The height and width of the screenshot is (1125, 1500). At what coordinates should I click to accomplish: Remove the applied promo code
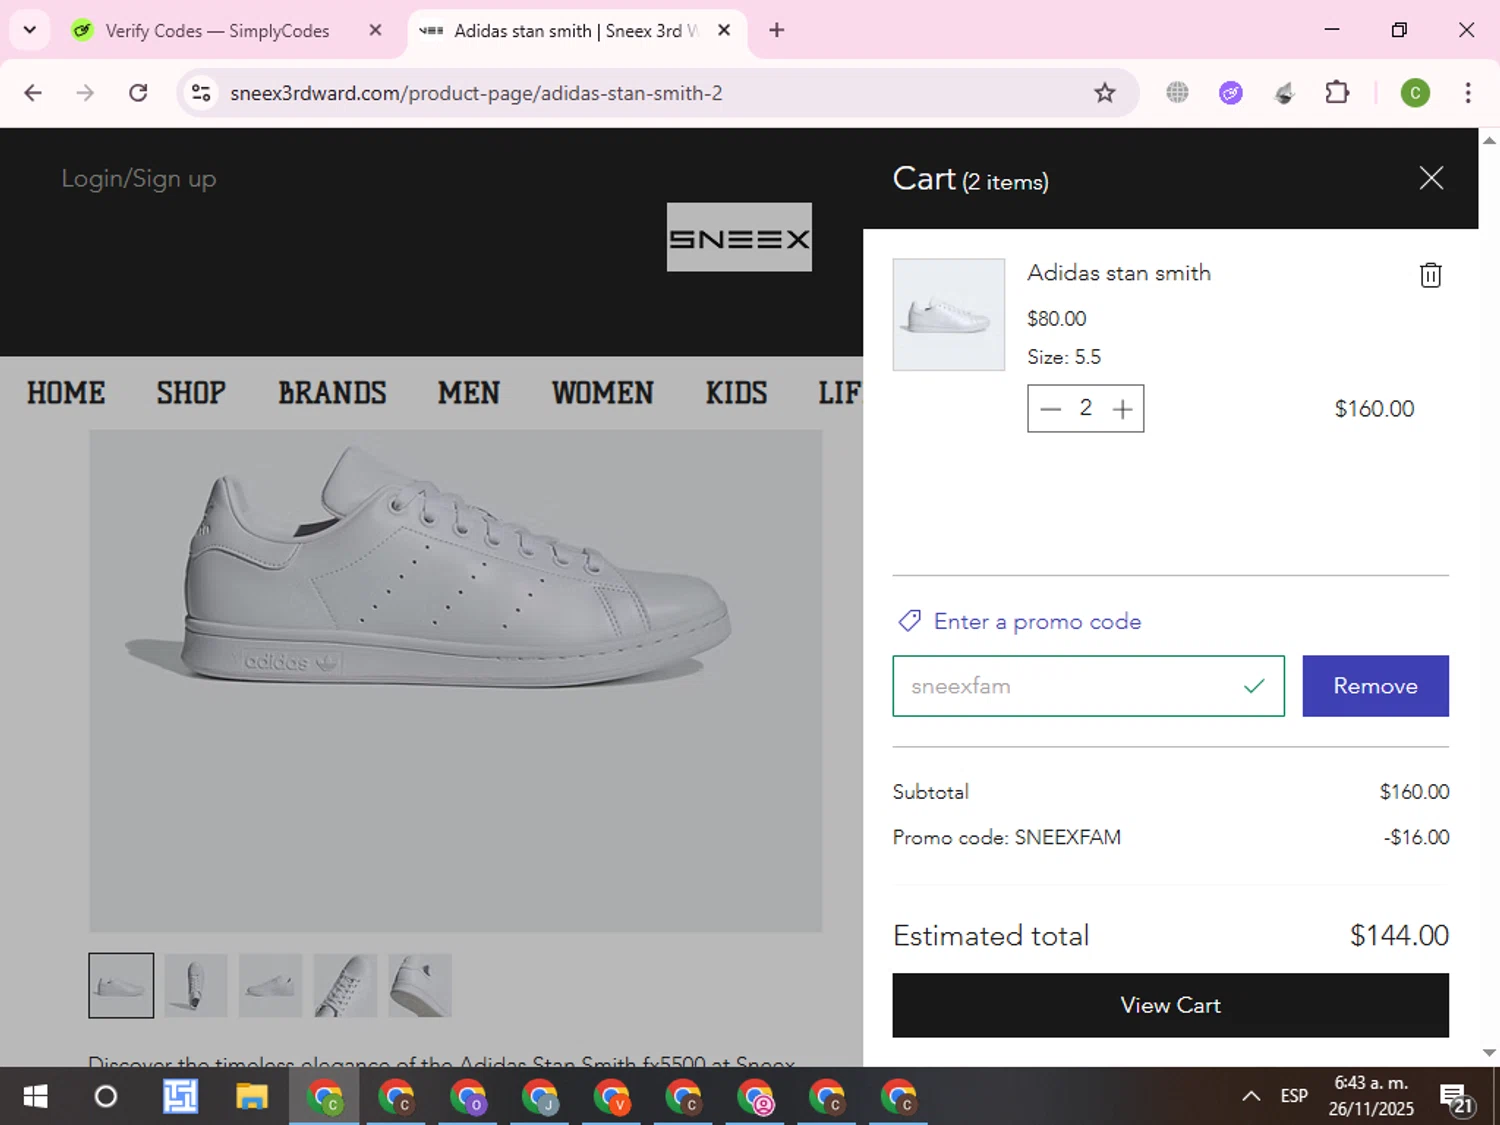(x=1375, y=686)
